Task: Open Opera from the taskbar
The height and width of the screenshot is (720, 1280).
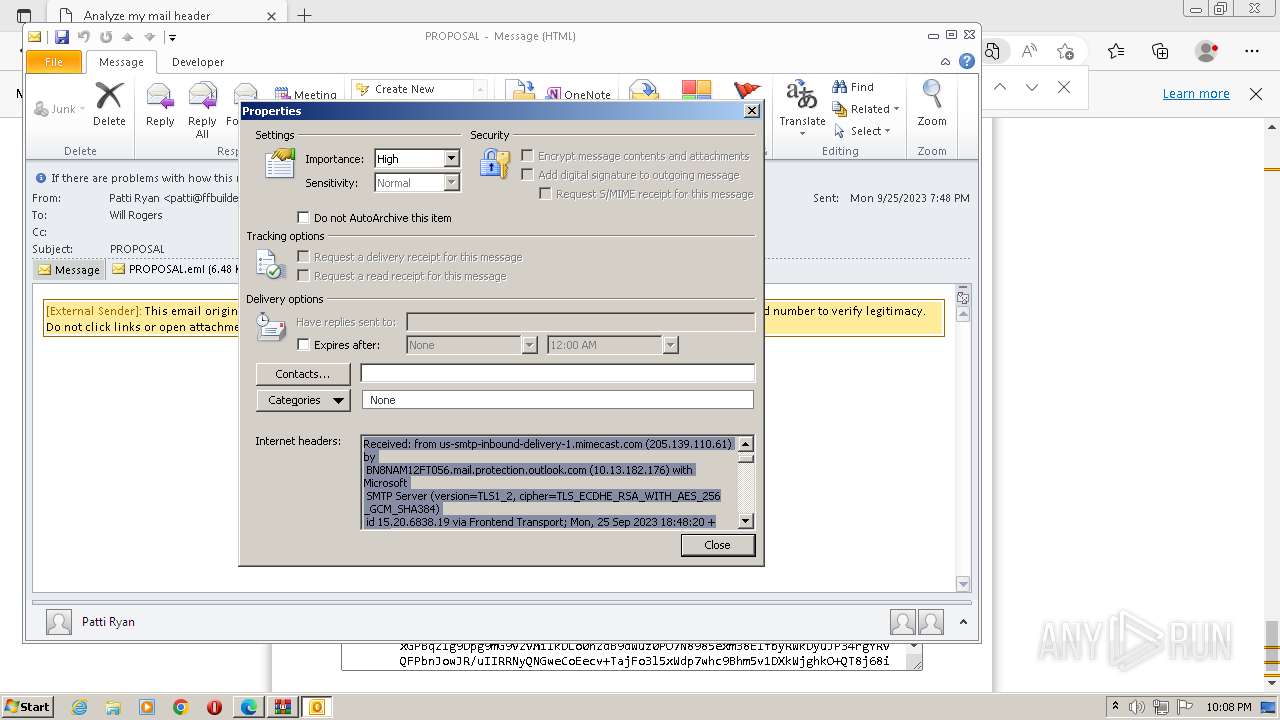Action: pos(214,707)
